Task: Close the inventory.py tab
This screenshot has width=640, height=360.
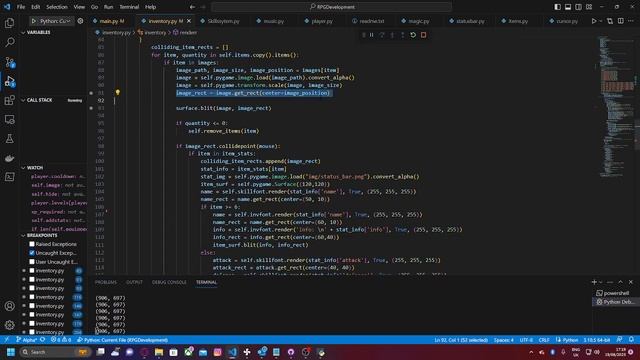Action: 189,21
